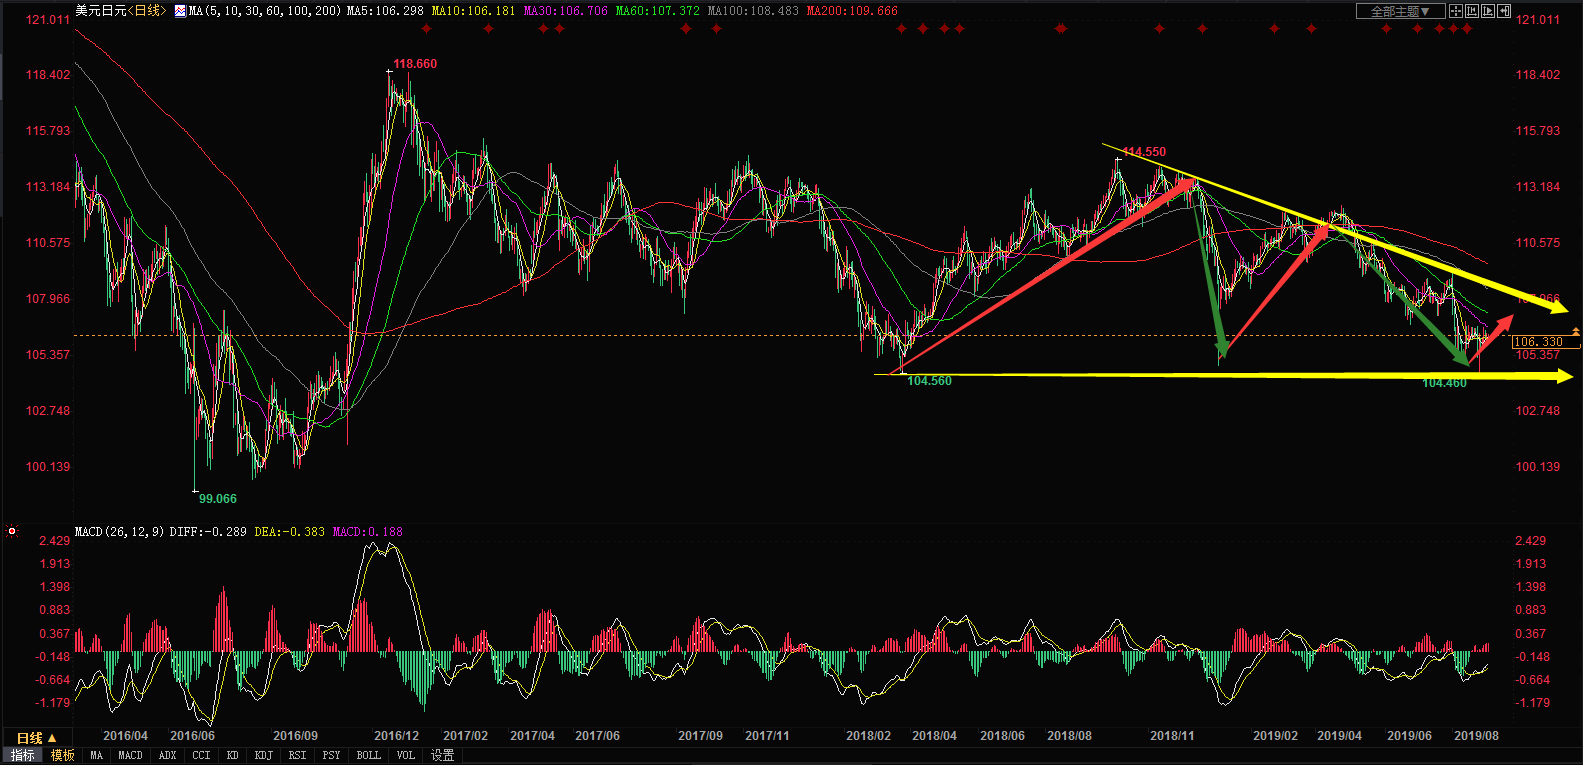The image size is (1583, 765).
Task: Click the 2016/12 date on time axis
Action: tap(396, 736)
